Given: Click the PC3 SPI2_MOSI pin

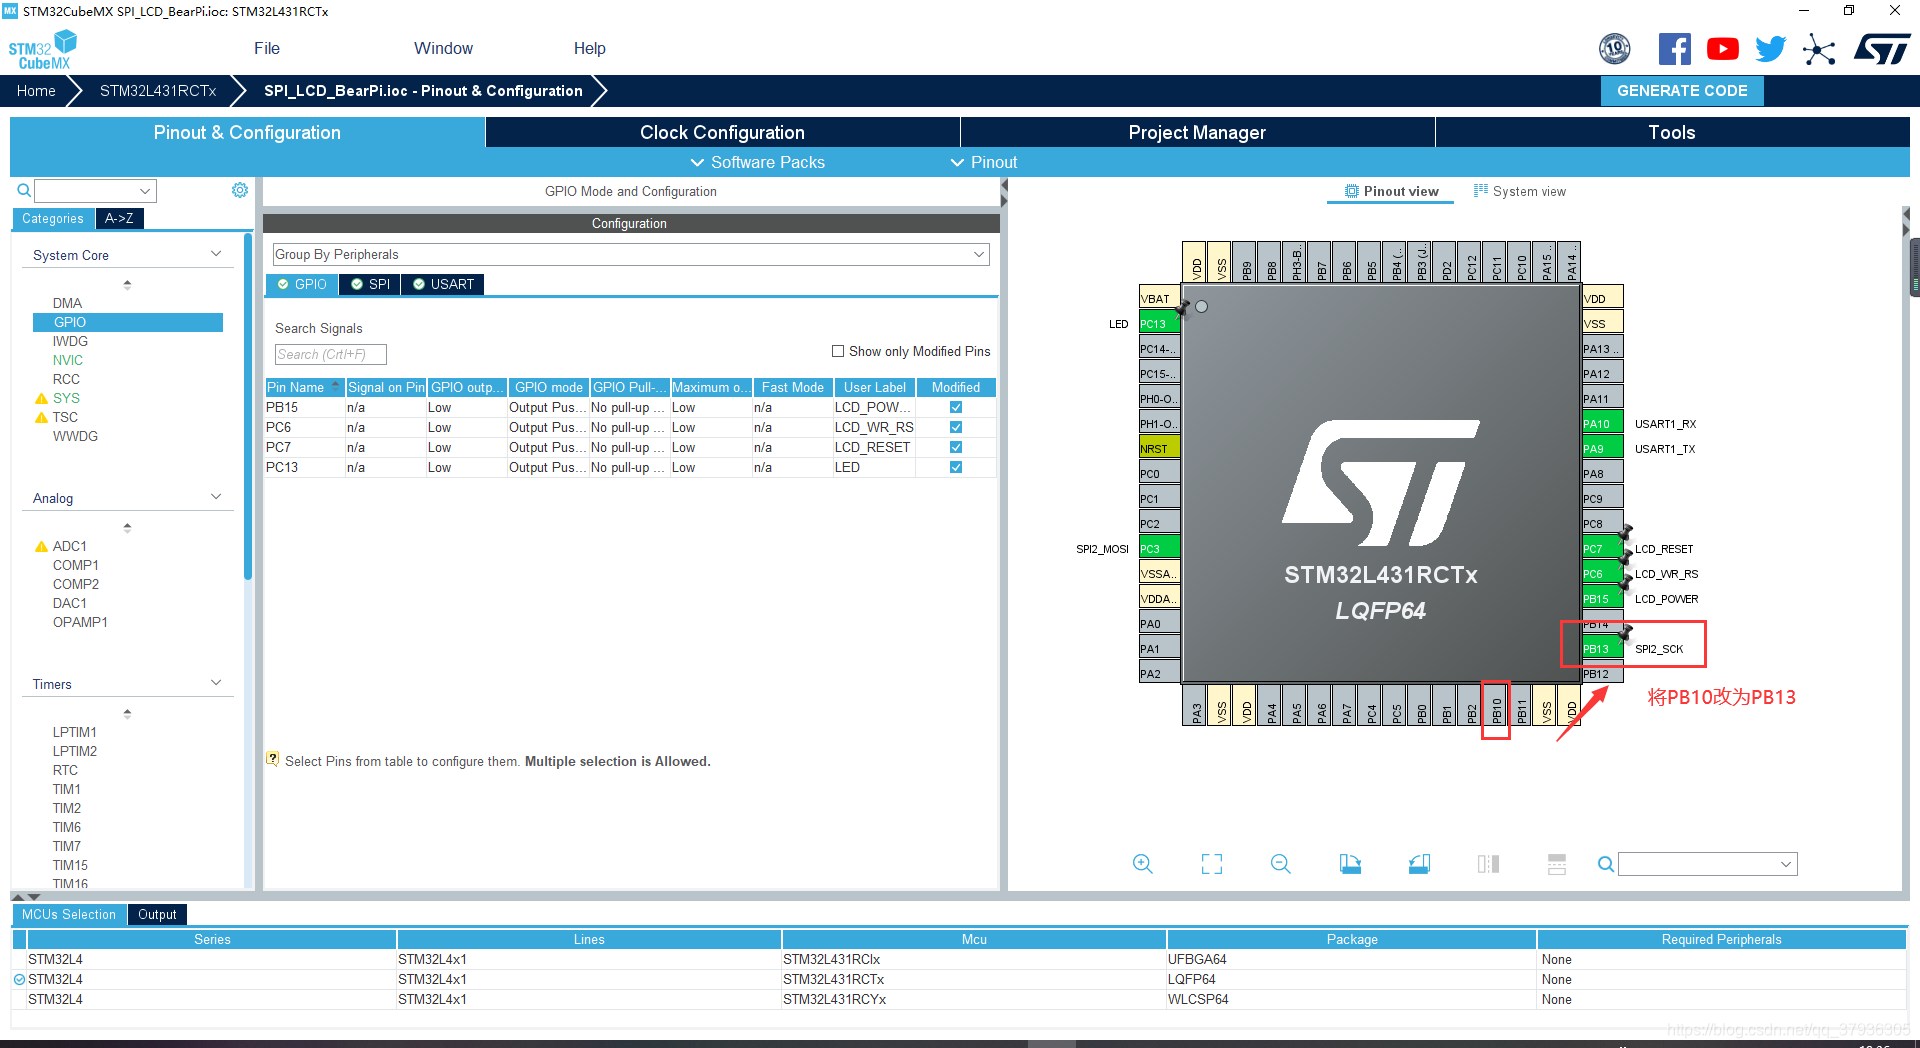Looking at the screenshot, I should (1159, 548).
